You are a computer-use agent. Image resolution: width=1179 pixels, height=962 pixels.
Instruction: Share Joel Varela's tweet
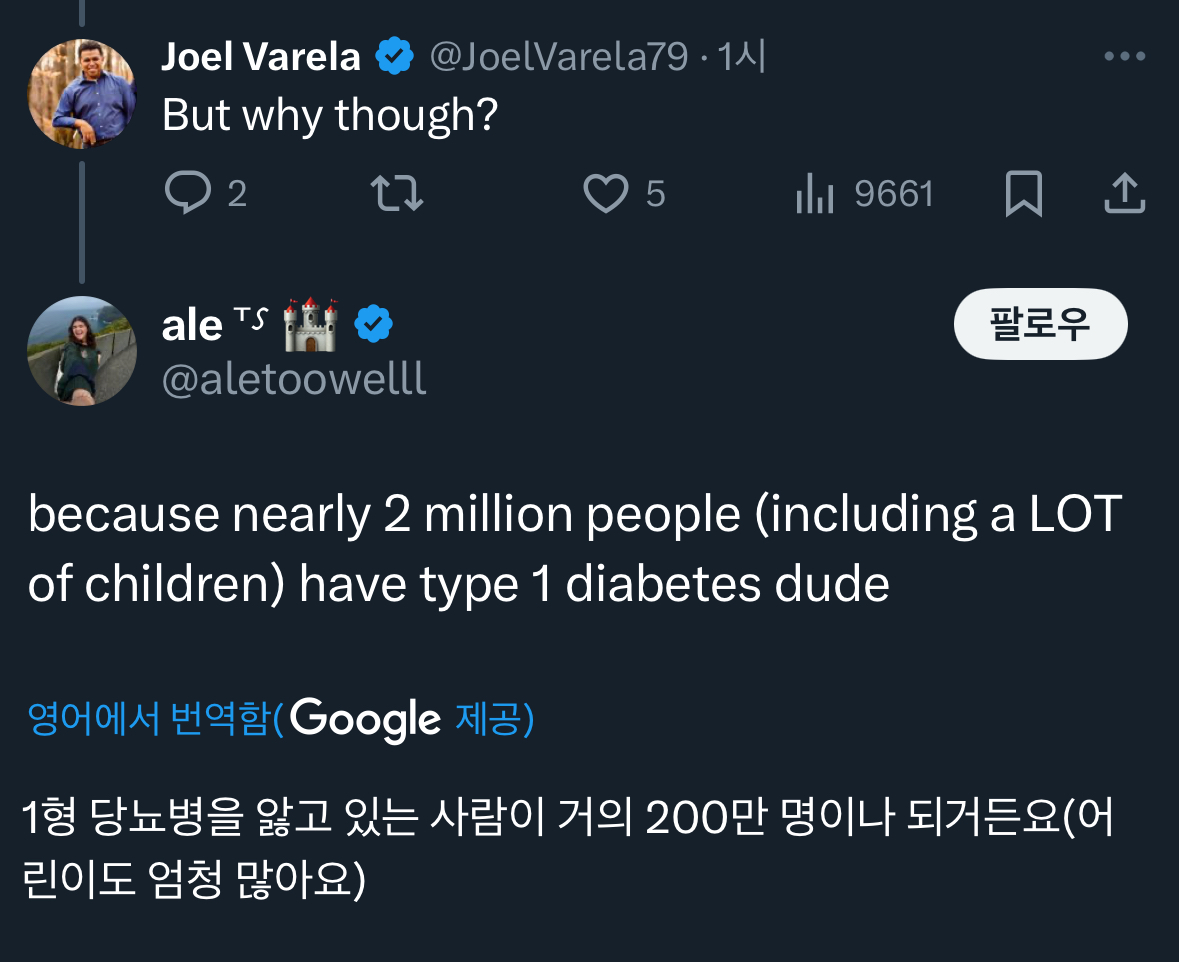click(x=1123, y=193)
